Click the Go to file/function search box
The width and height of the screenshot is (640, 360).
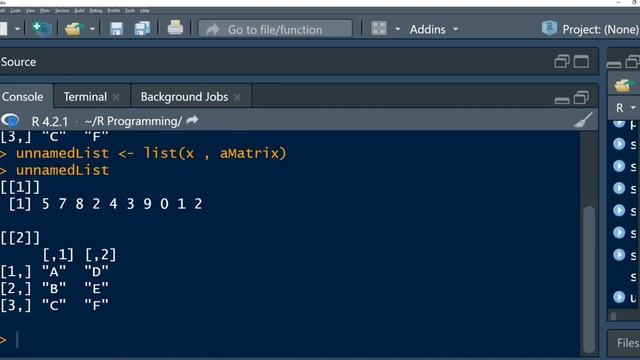pos(275,29)
